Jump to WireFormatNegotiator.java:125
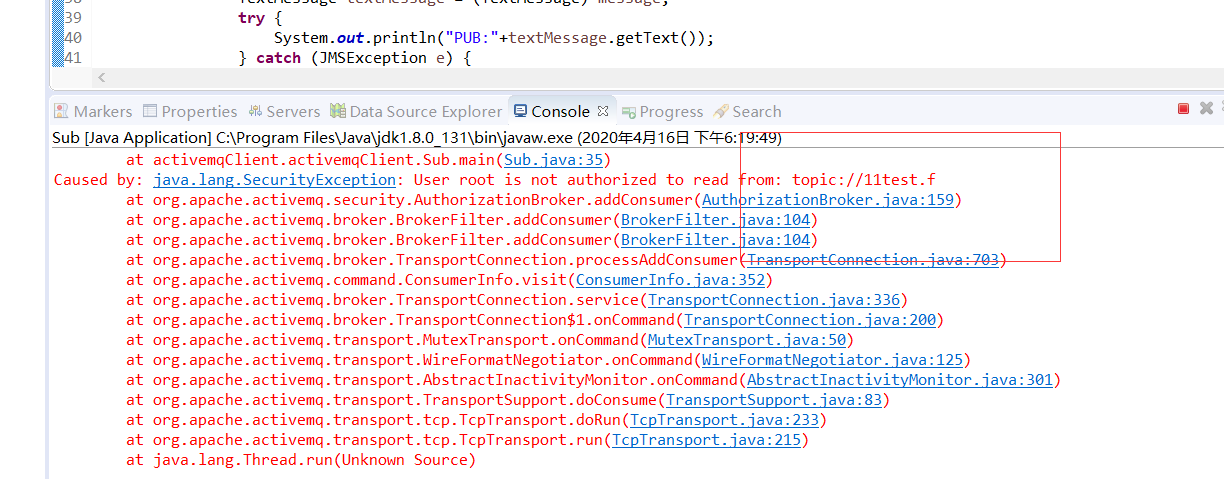Screen dimensions: 1224x479 [832, 360]
